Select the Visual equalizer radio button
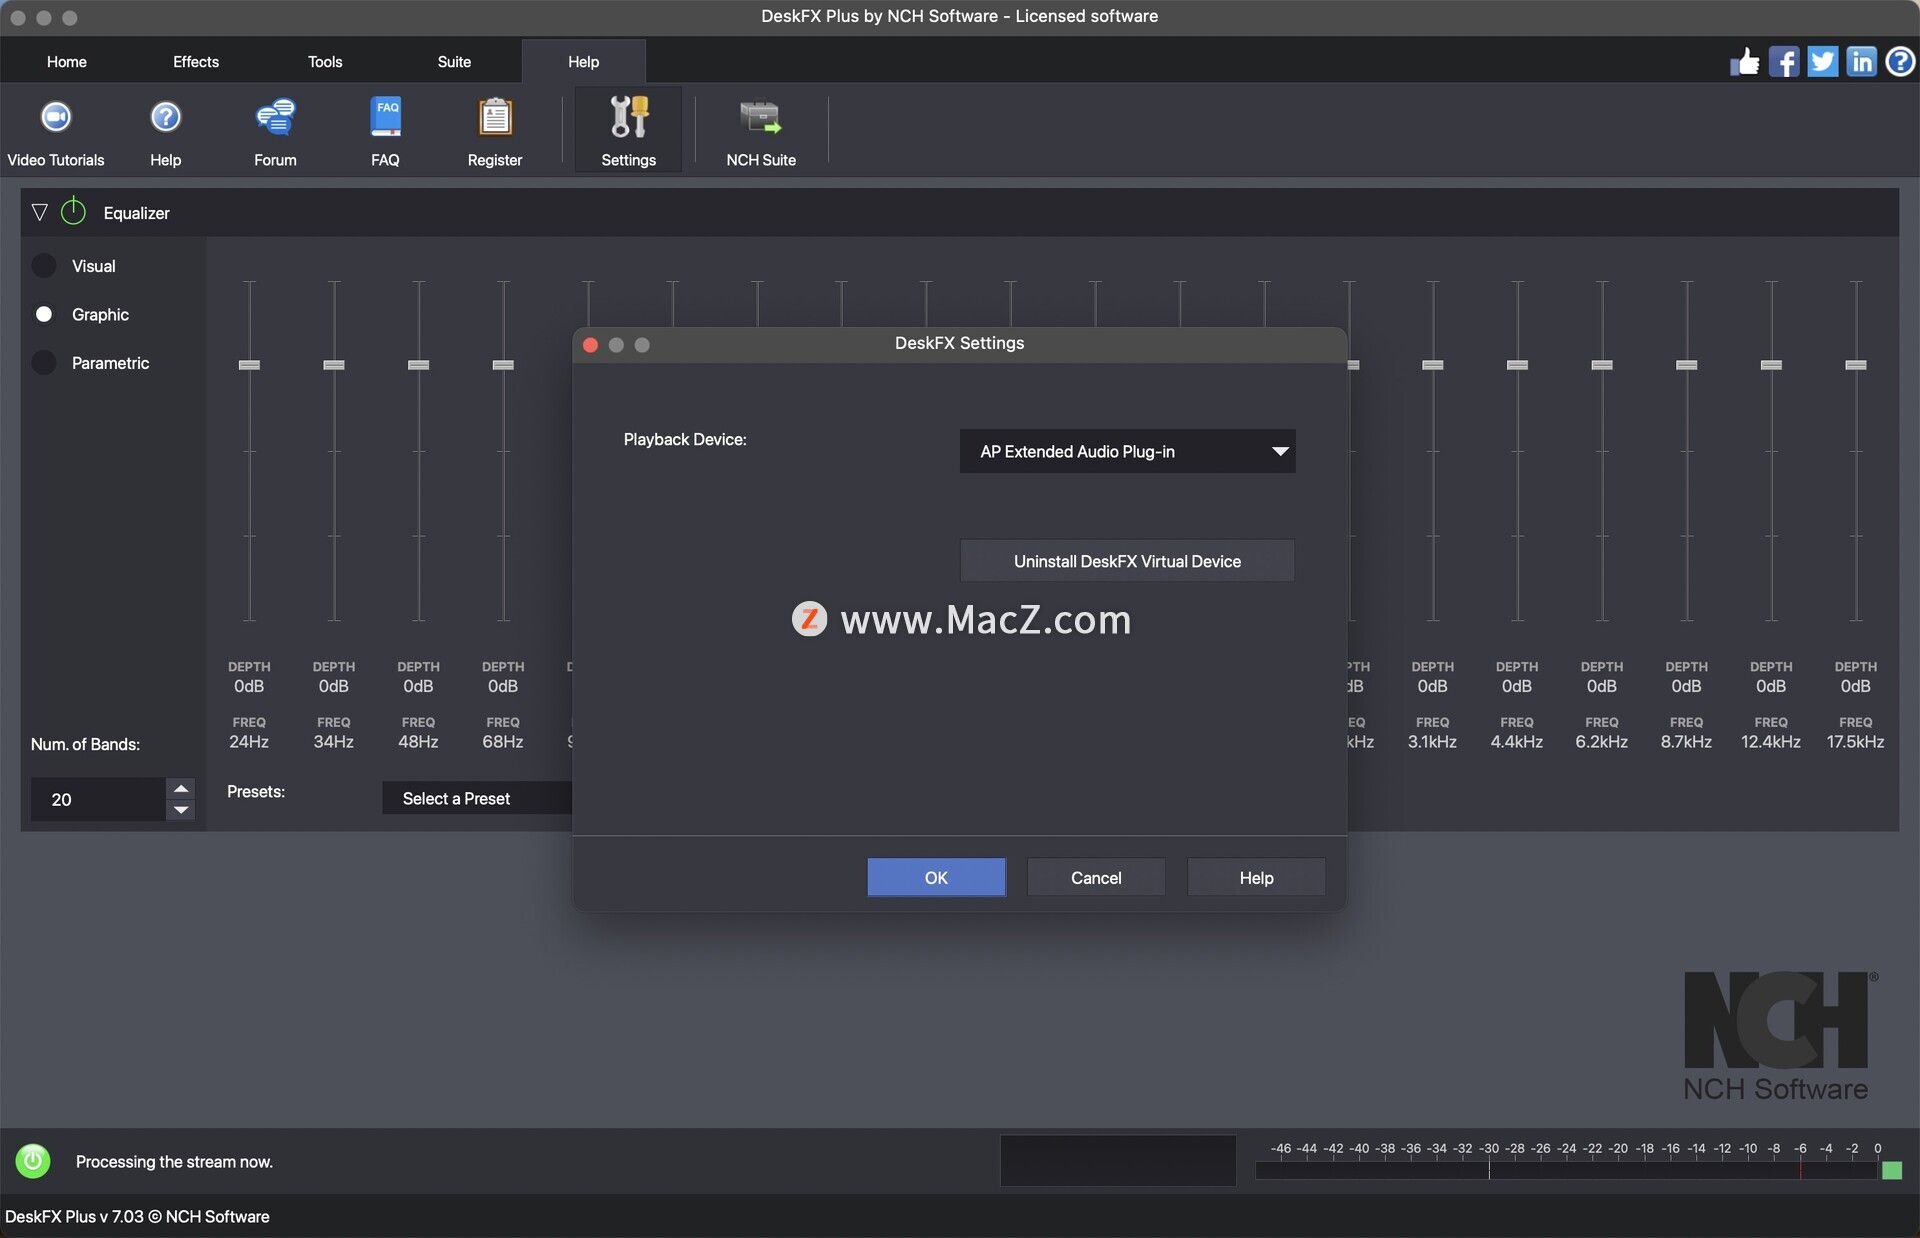Screen dimensions: 1920x1238 44,266
